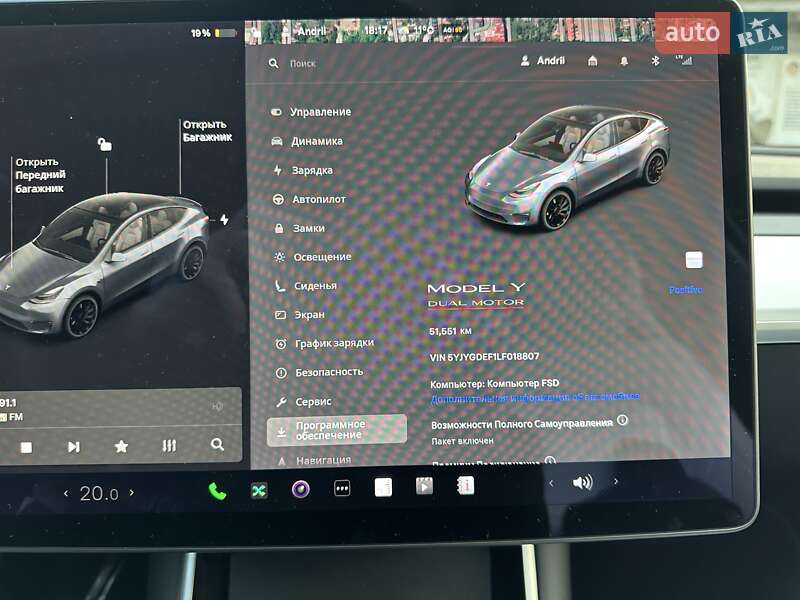The image size is (800, 600).
Task: Open График зарядки section
Action: pos(324,343)
